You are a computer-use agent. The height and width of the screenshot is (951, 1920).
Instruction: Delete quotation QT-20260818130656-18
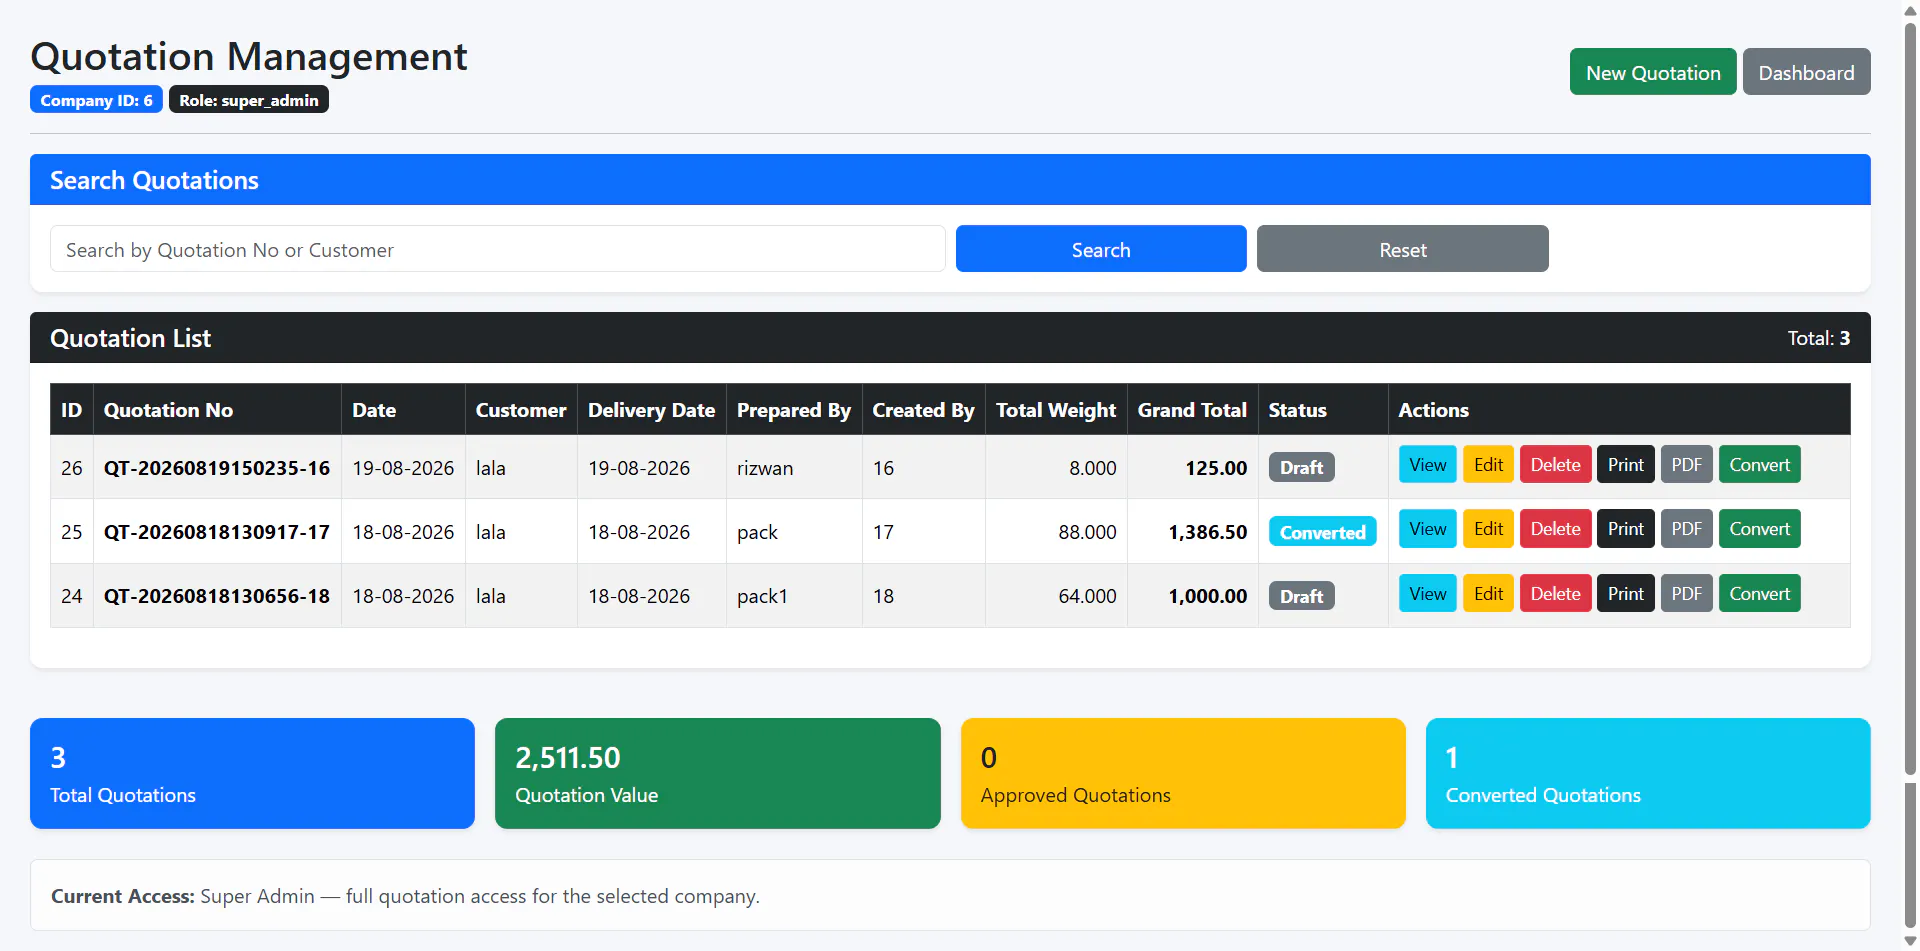[x=1555, y=594]
